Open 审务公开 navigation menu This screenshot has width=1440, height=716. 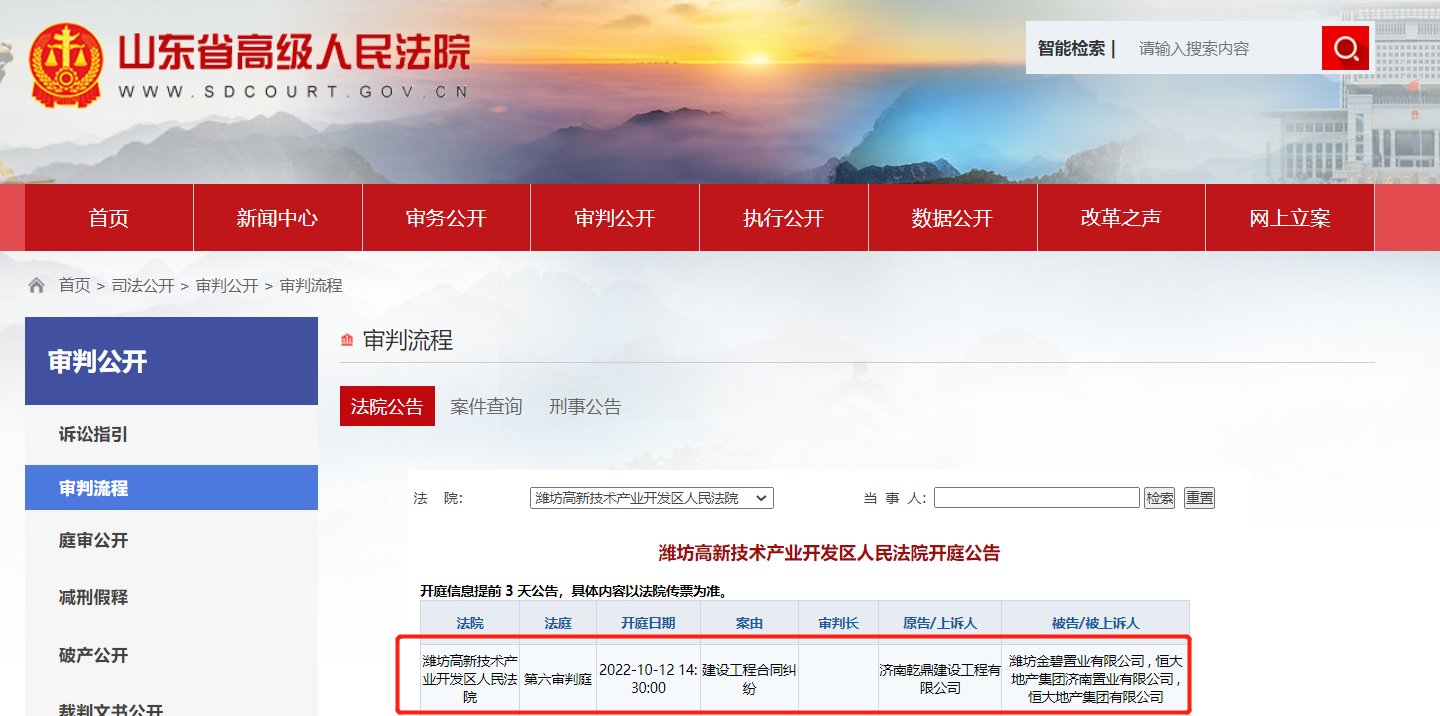click(446, 218)
